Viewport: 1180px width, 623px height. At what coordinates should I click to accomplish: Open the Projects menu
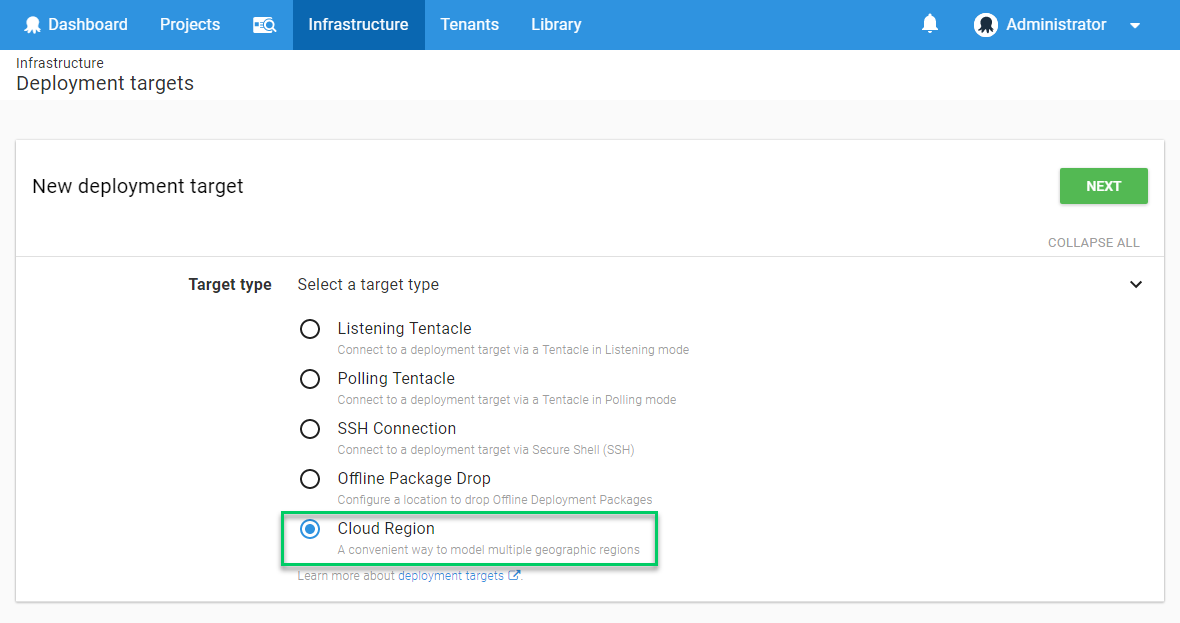tap(190, 25)
